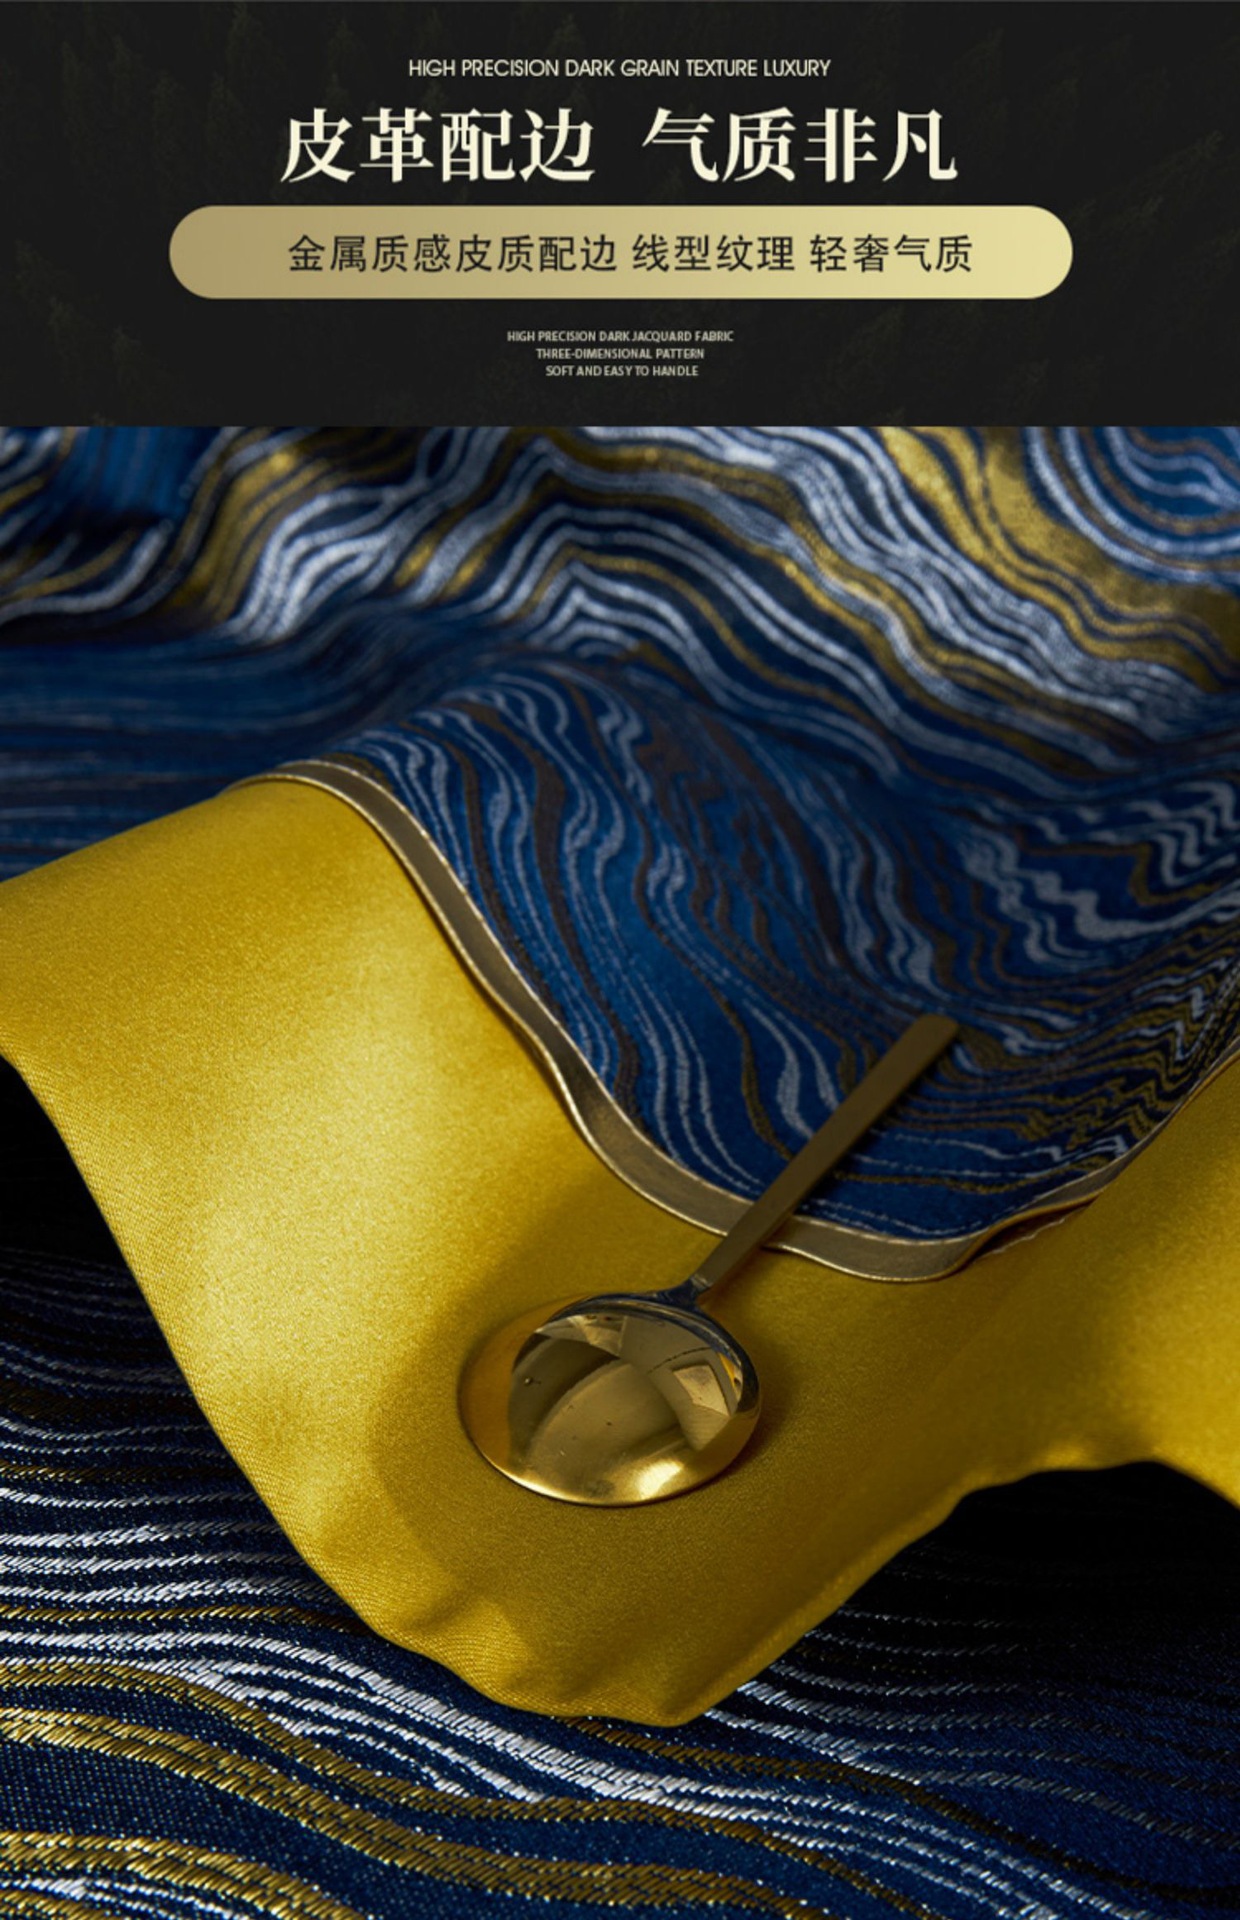Click the gold banner '金属质感皮质配边 线型纹理 轻奢气质'
This screenshot has height=1920, width=1240.
[x=620, y=252]
